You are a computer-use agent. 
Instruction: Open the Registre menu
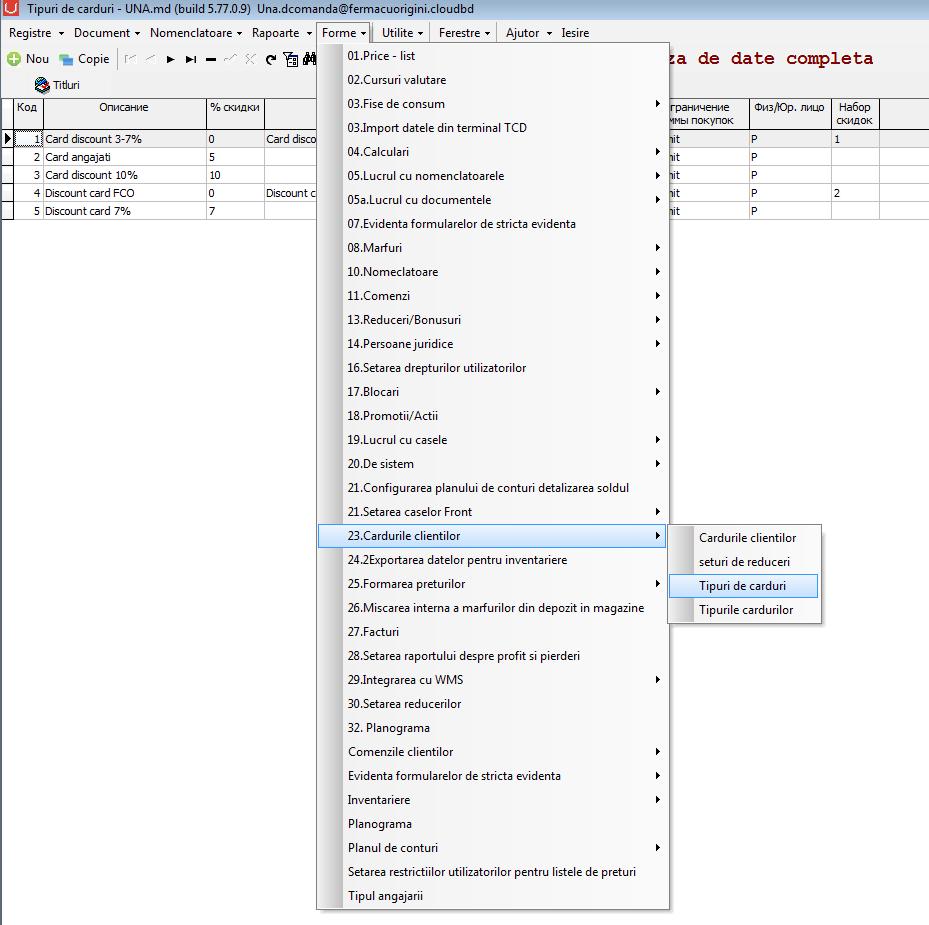tap(30, 33)
